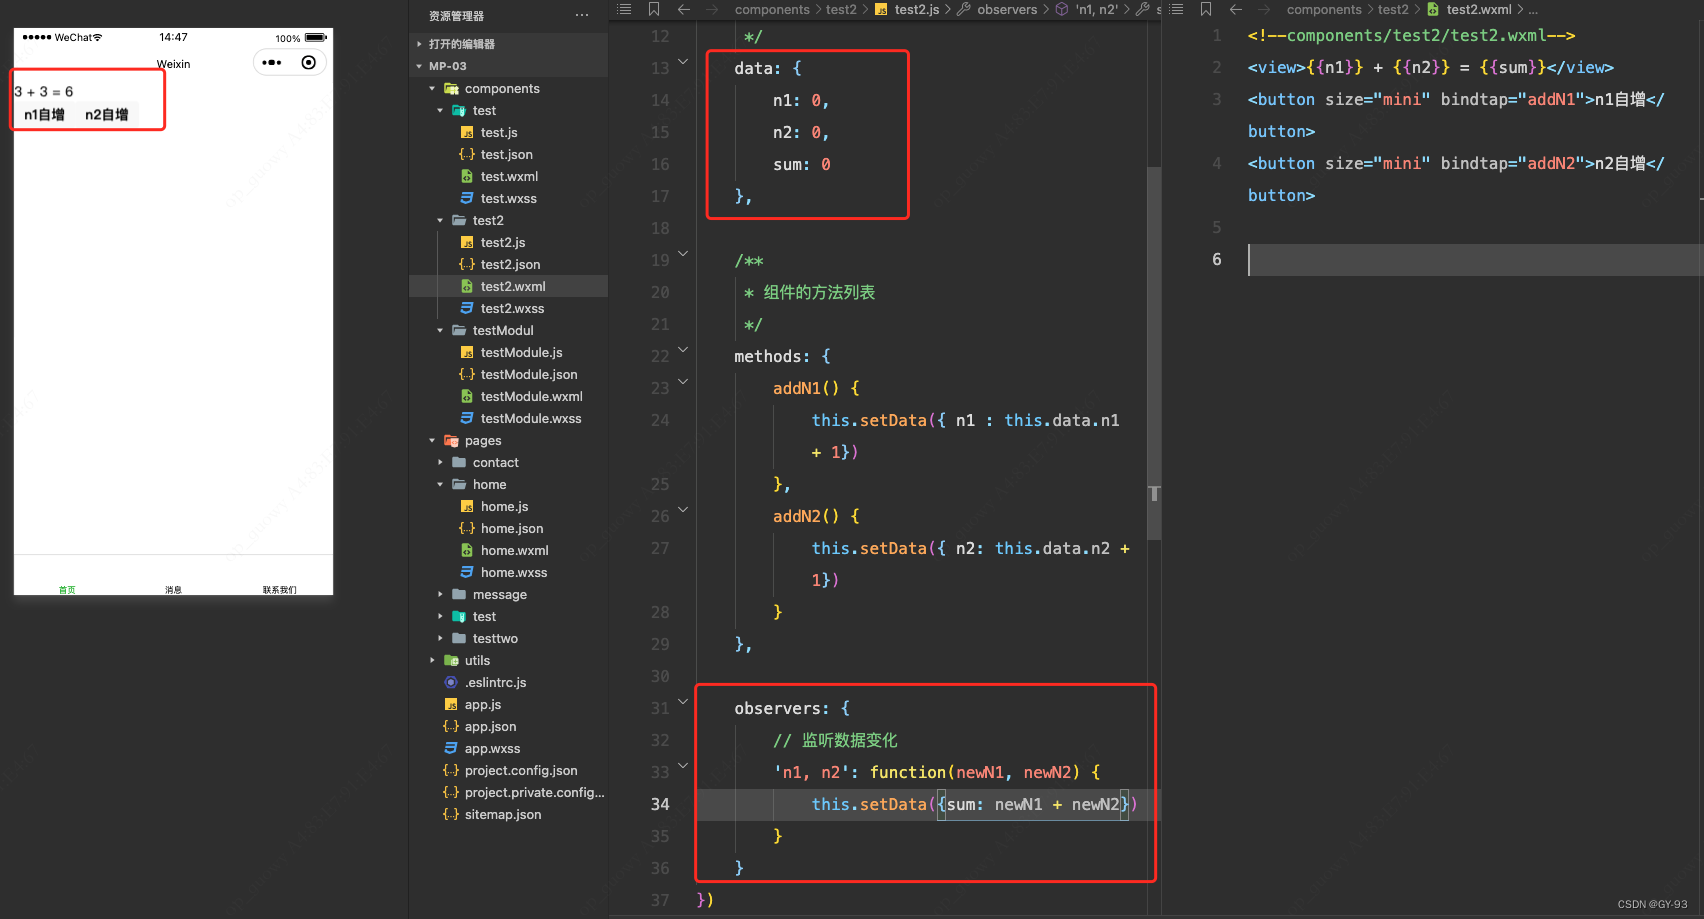Fold the observers block at line 31
The width and height of the screenshot is (1704, 919).
click(x=683, y=702)
